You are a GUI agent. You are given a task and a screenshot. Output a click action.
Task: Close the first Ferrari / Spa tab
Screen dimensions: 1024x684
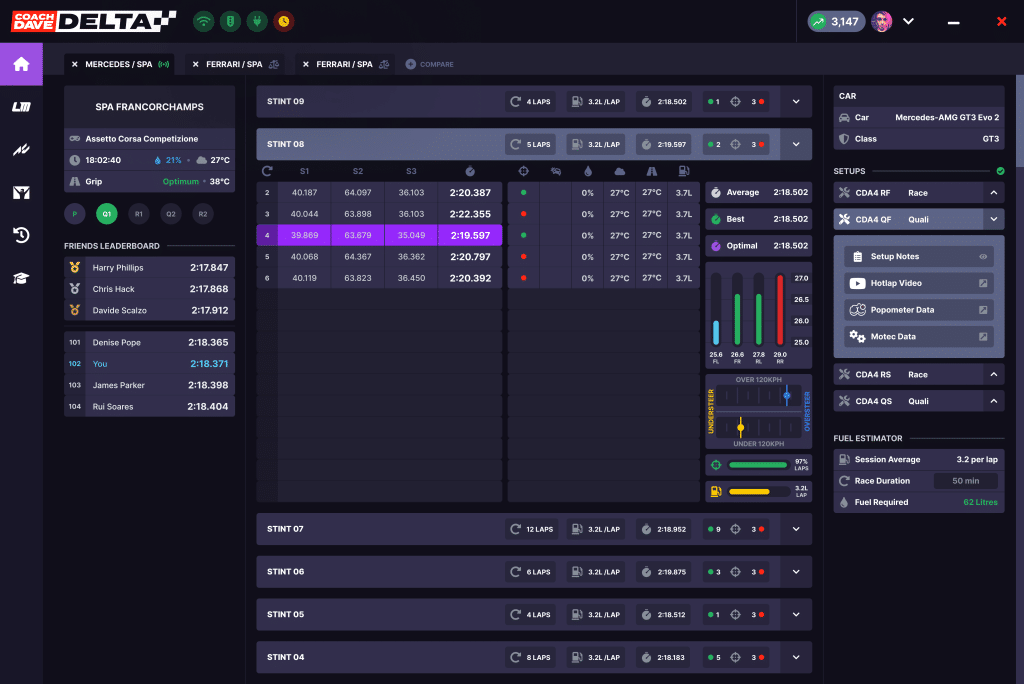click(196, 64)
